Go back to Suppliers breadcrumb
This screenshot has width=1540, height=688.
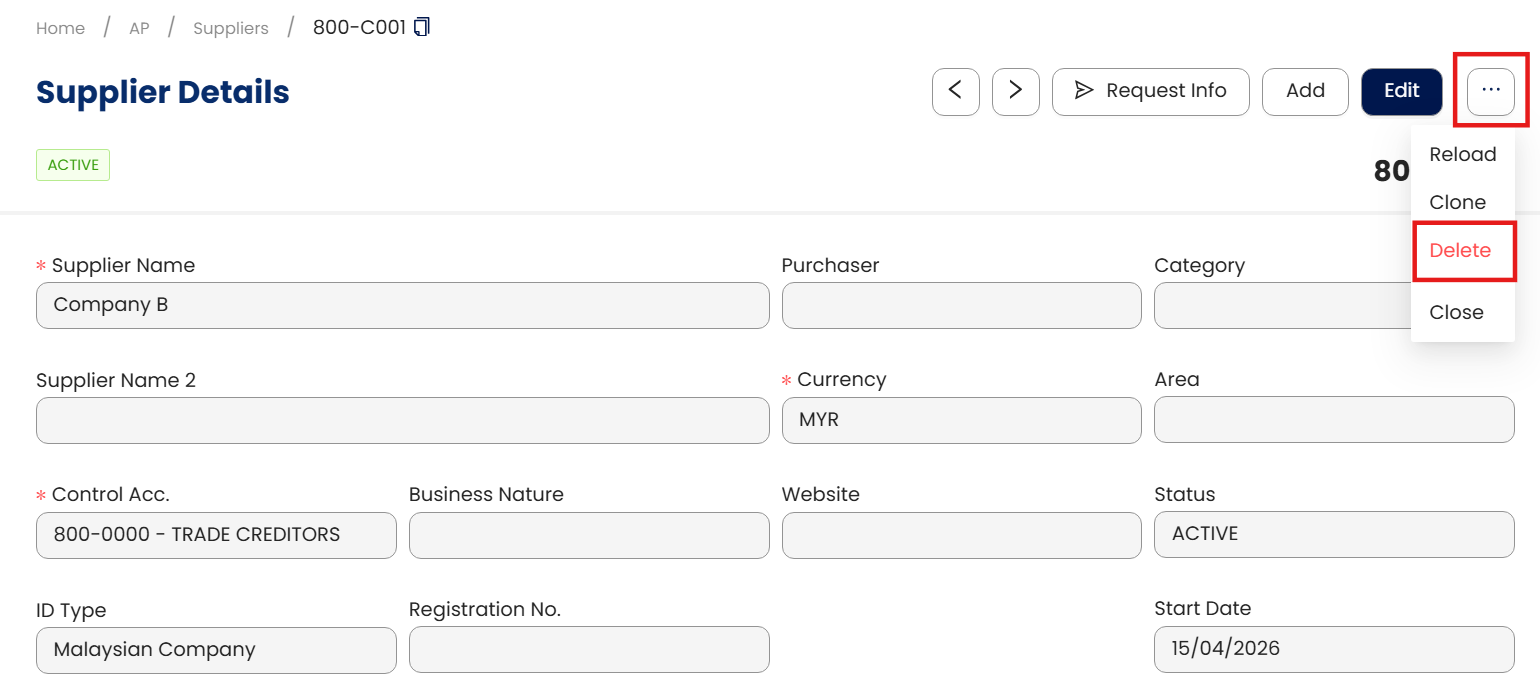[x=230, y=28]
